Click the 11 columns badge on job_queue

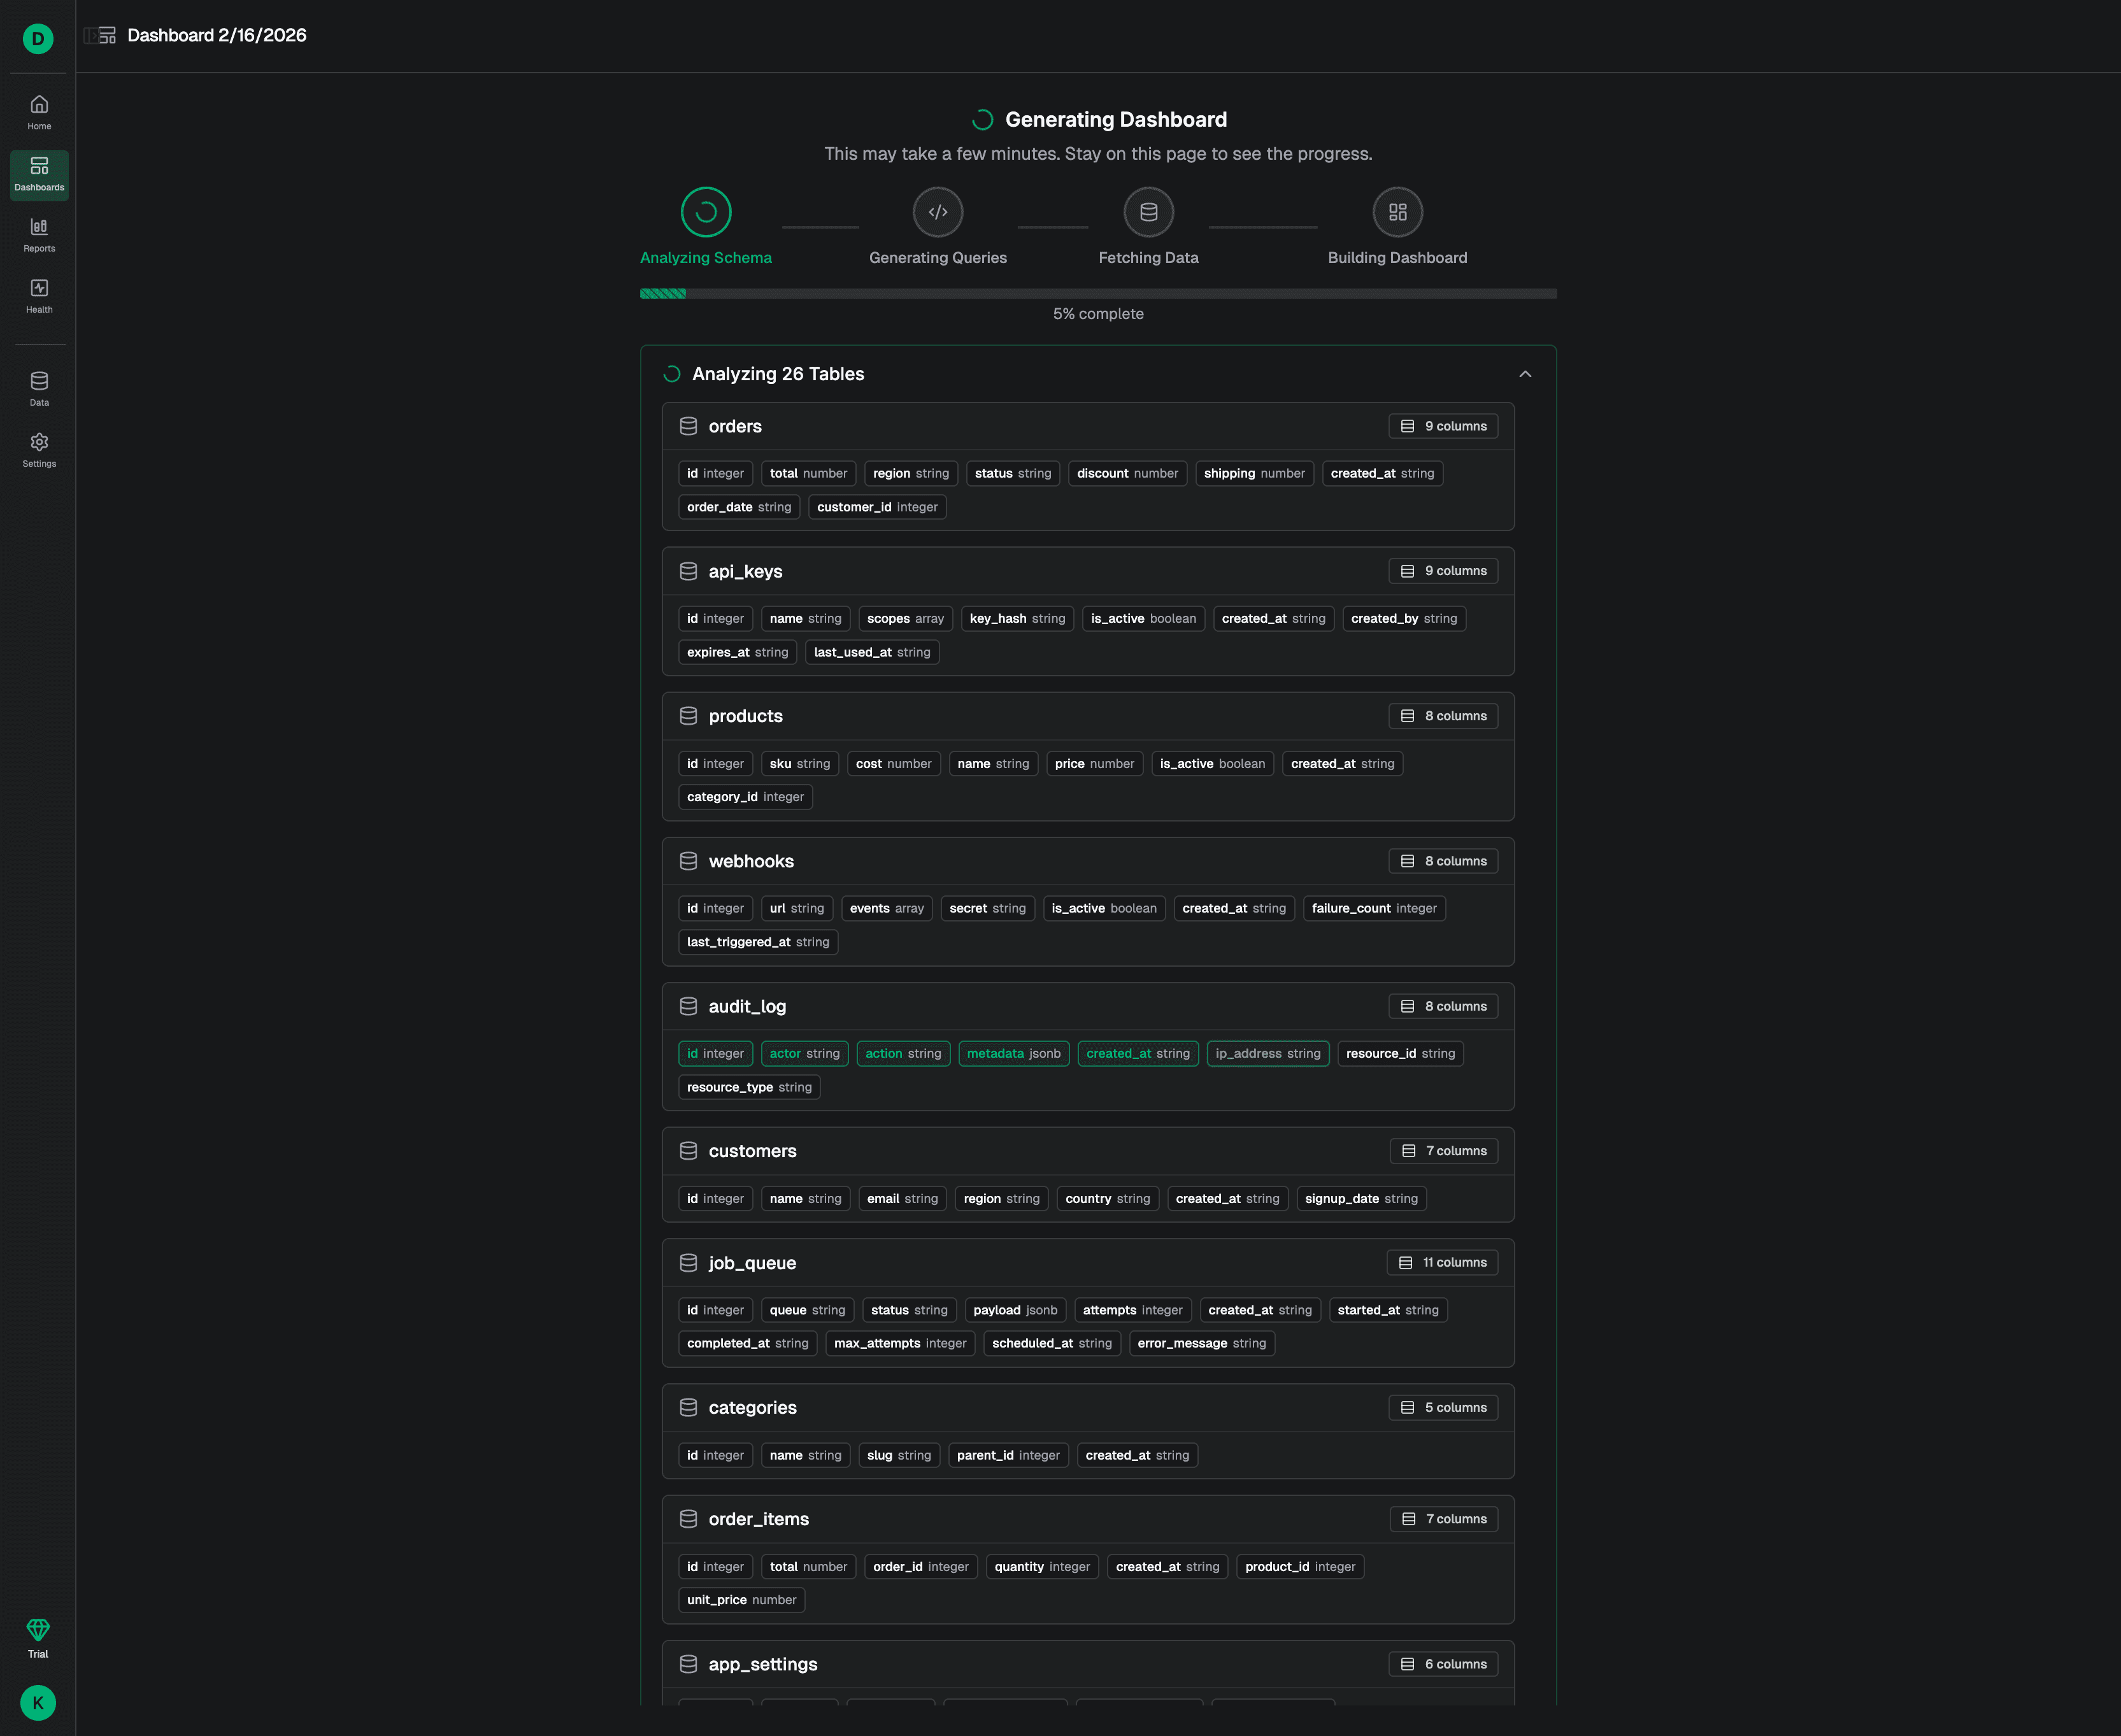tap(1442, 1263)
